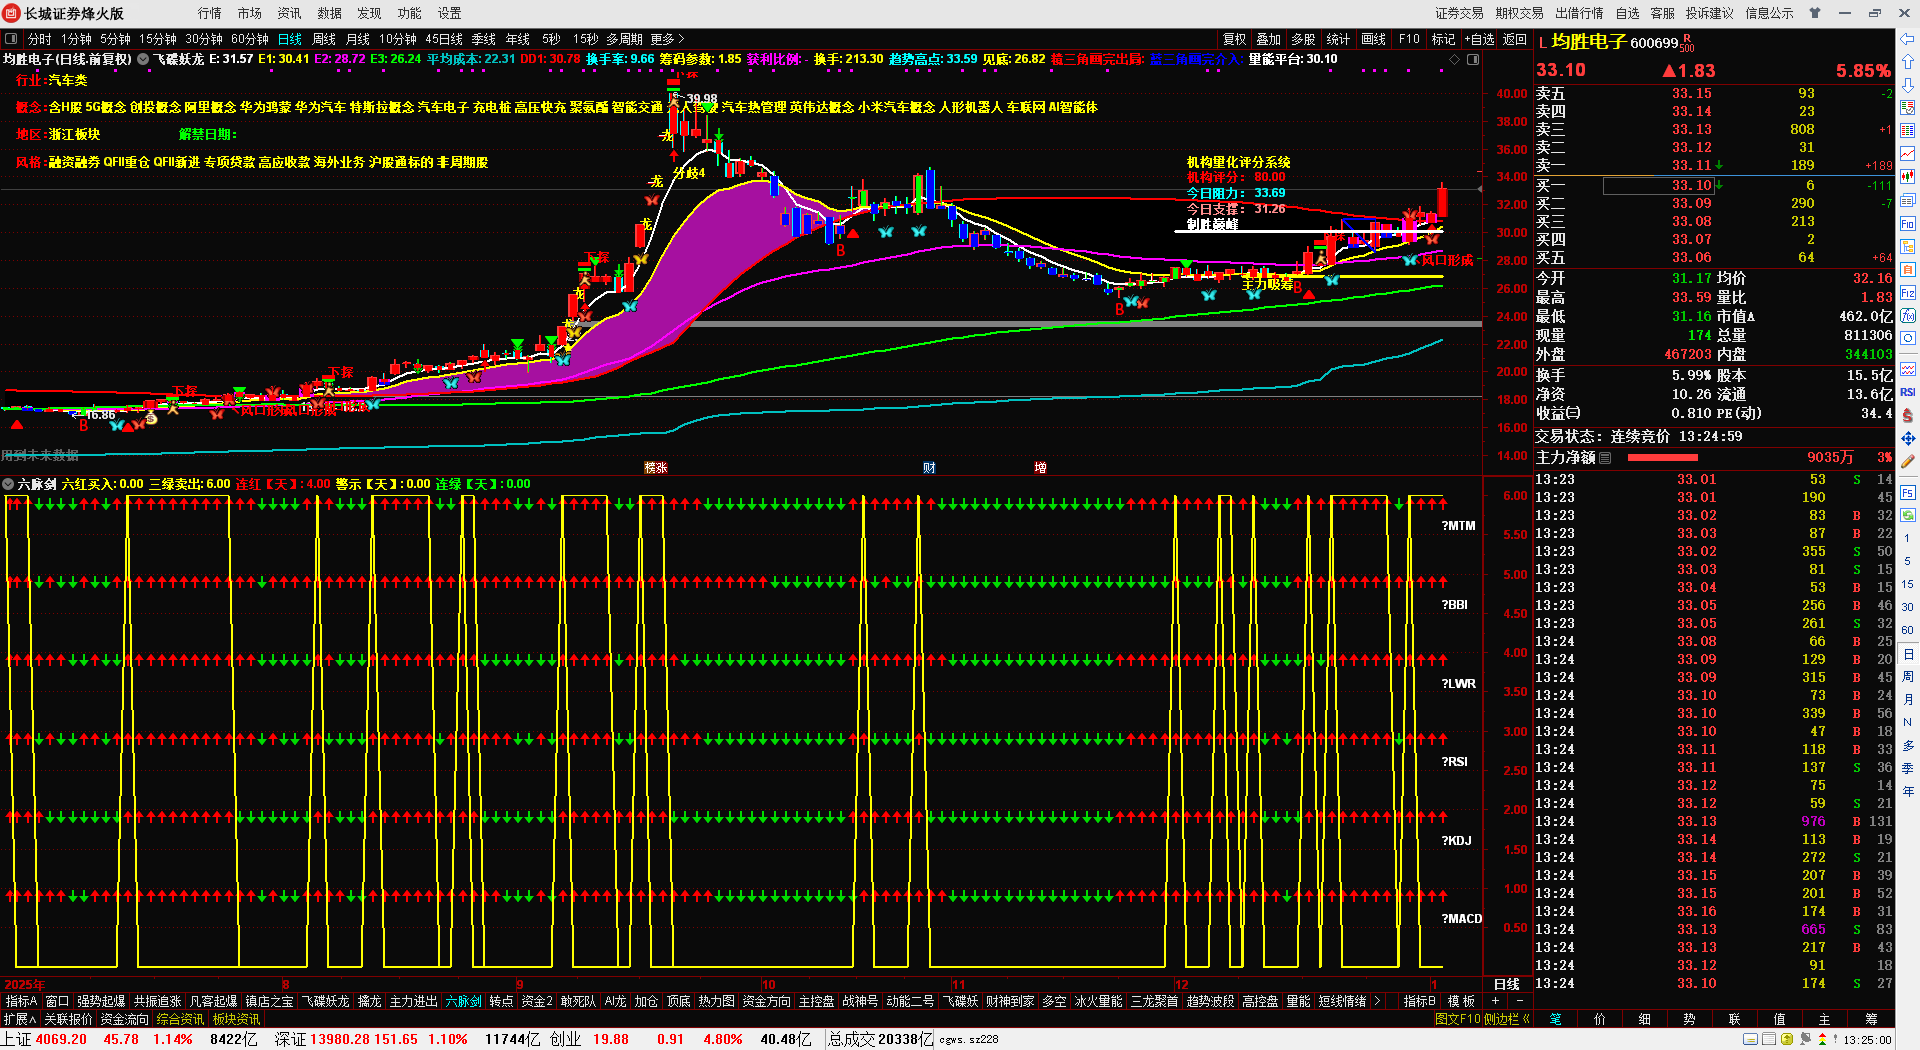
Task: Switch to 分时 intraday view
Action: (40, 39)
